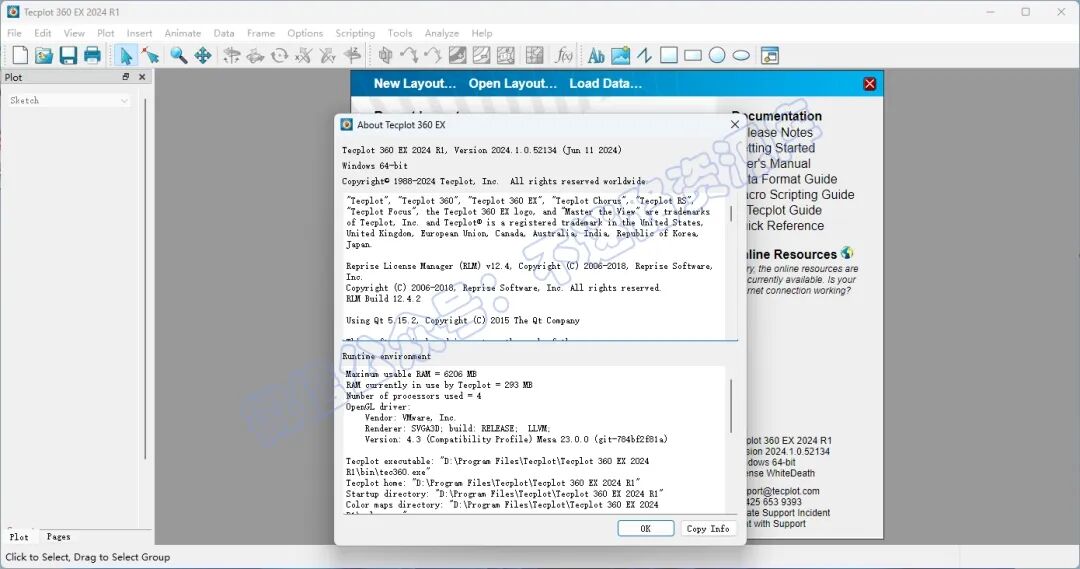Viewport: 1080px width, 569px height.
Task: Open the Data Format Guide link
Action: (791, 179)
